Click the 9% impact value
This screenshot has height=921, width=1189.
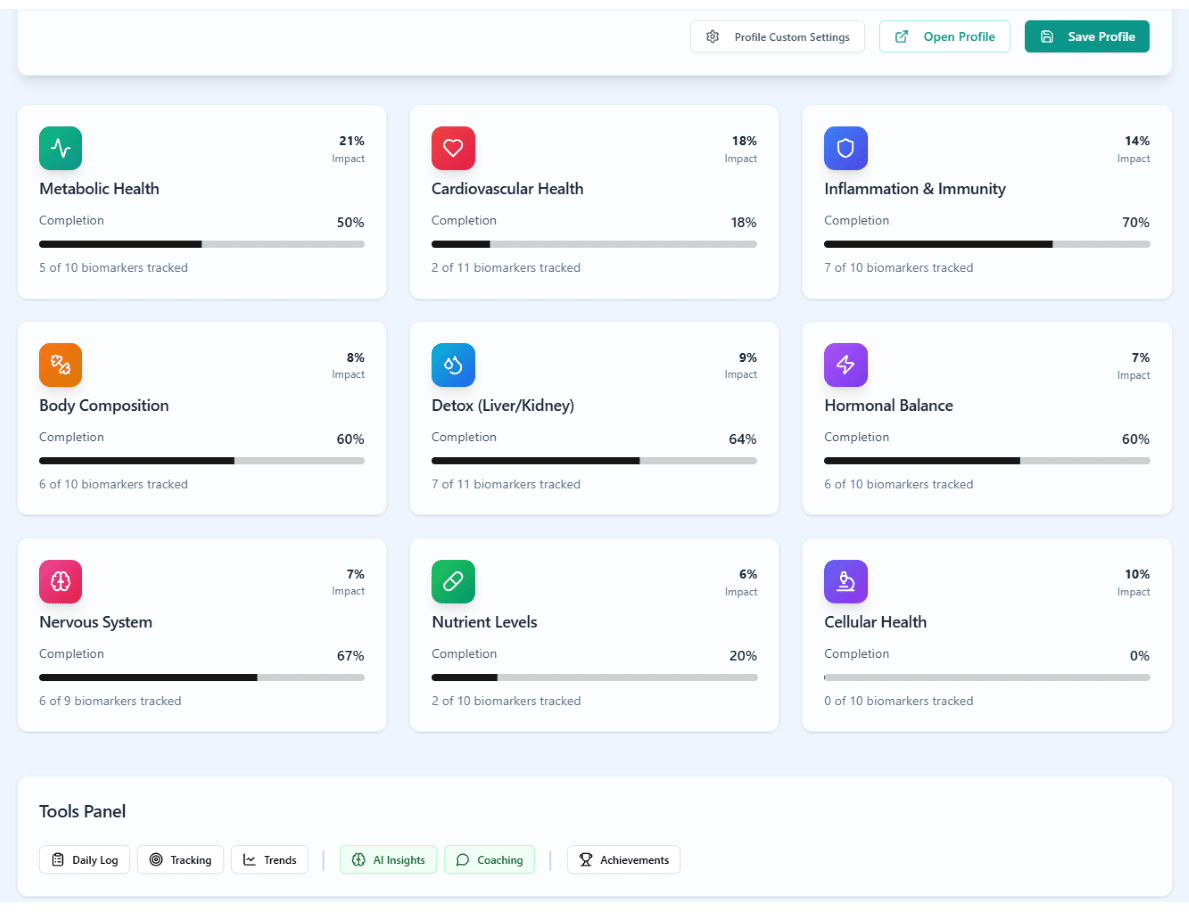[x=748, y=358]
